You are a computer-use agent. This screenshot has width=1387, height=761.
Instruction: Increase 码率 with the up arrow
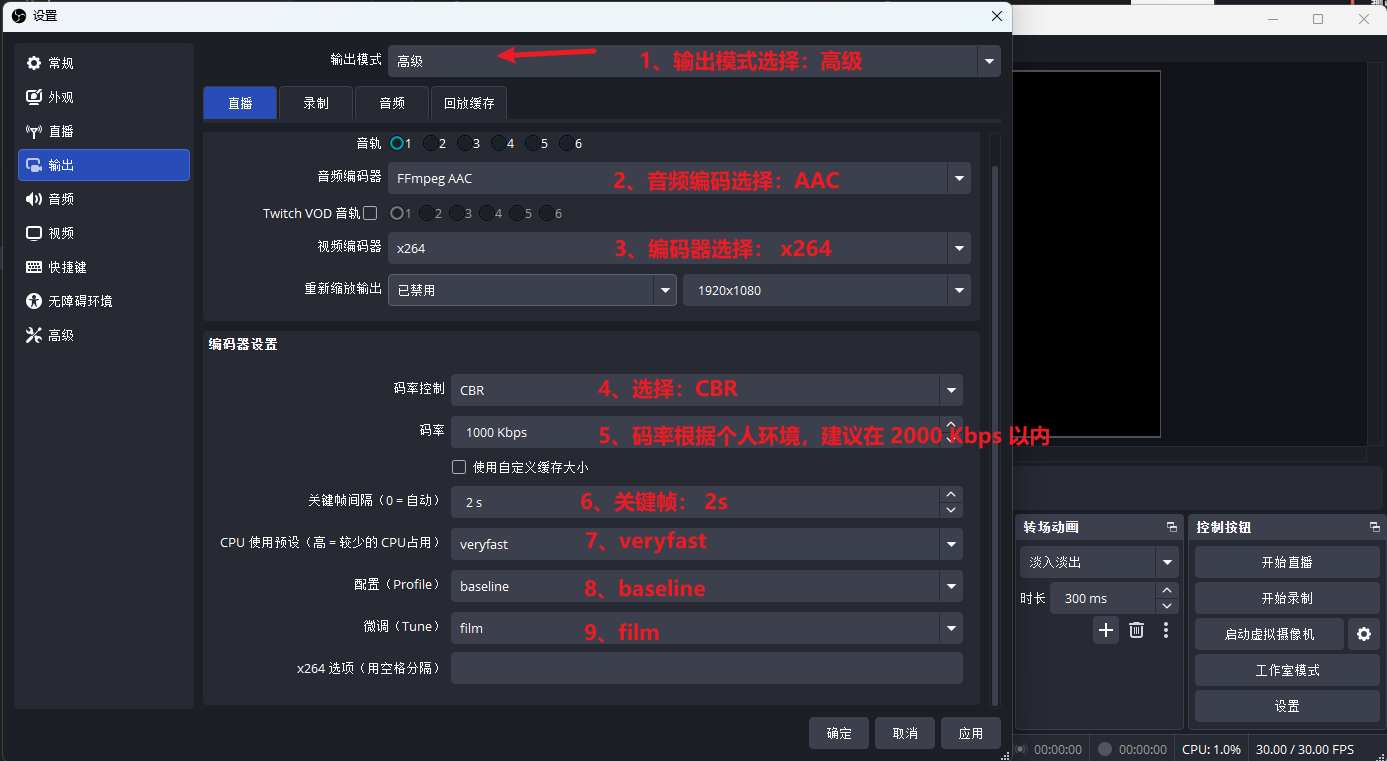pyautogui.click(x=951, y=425)
